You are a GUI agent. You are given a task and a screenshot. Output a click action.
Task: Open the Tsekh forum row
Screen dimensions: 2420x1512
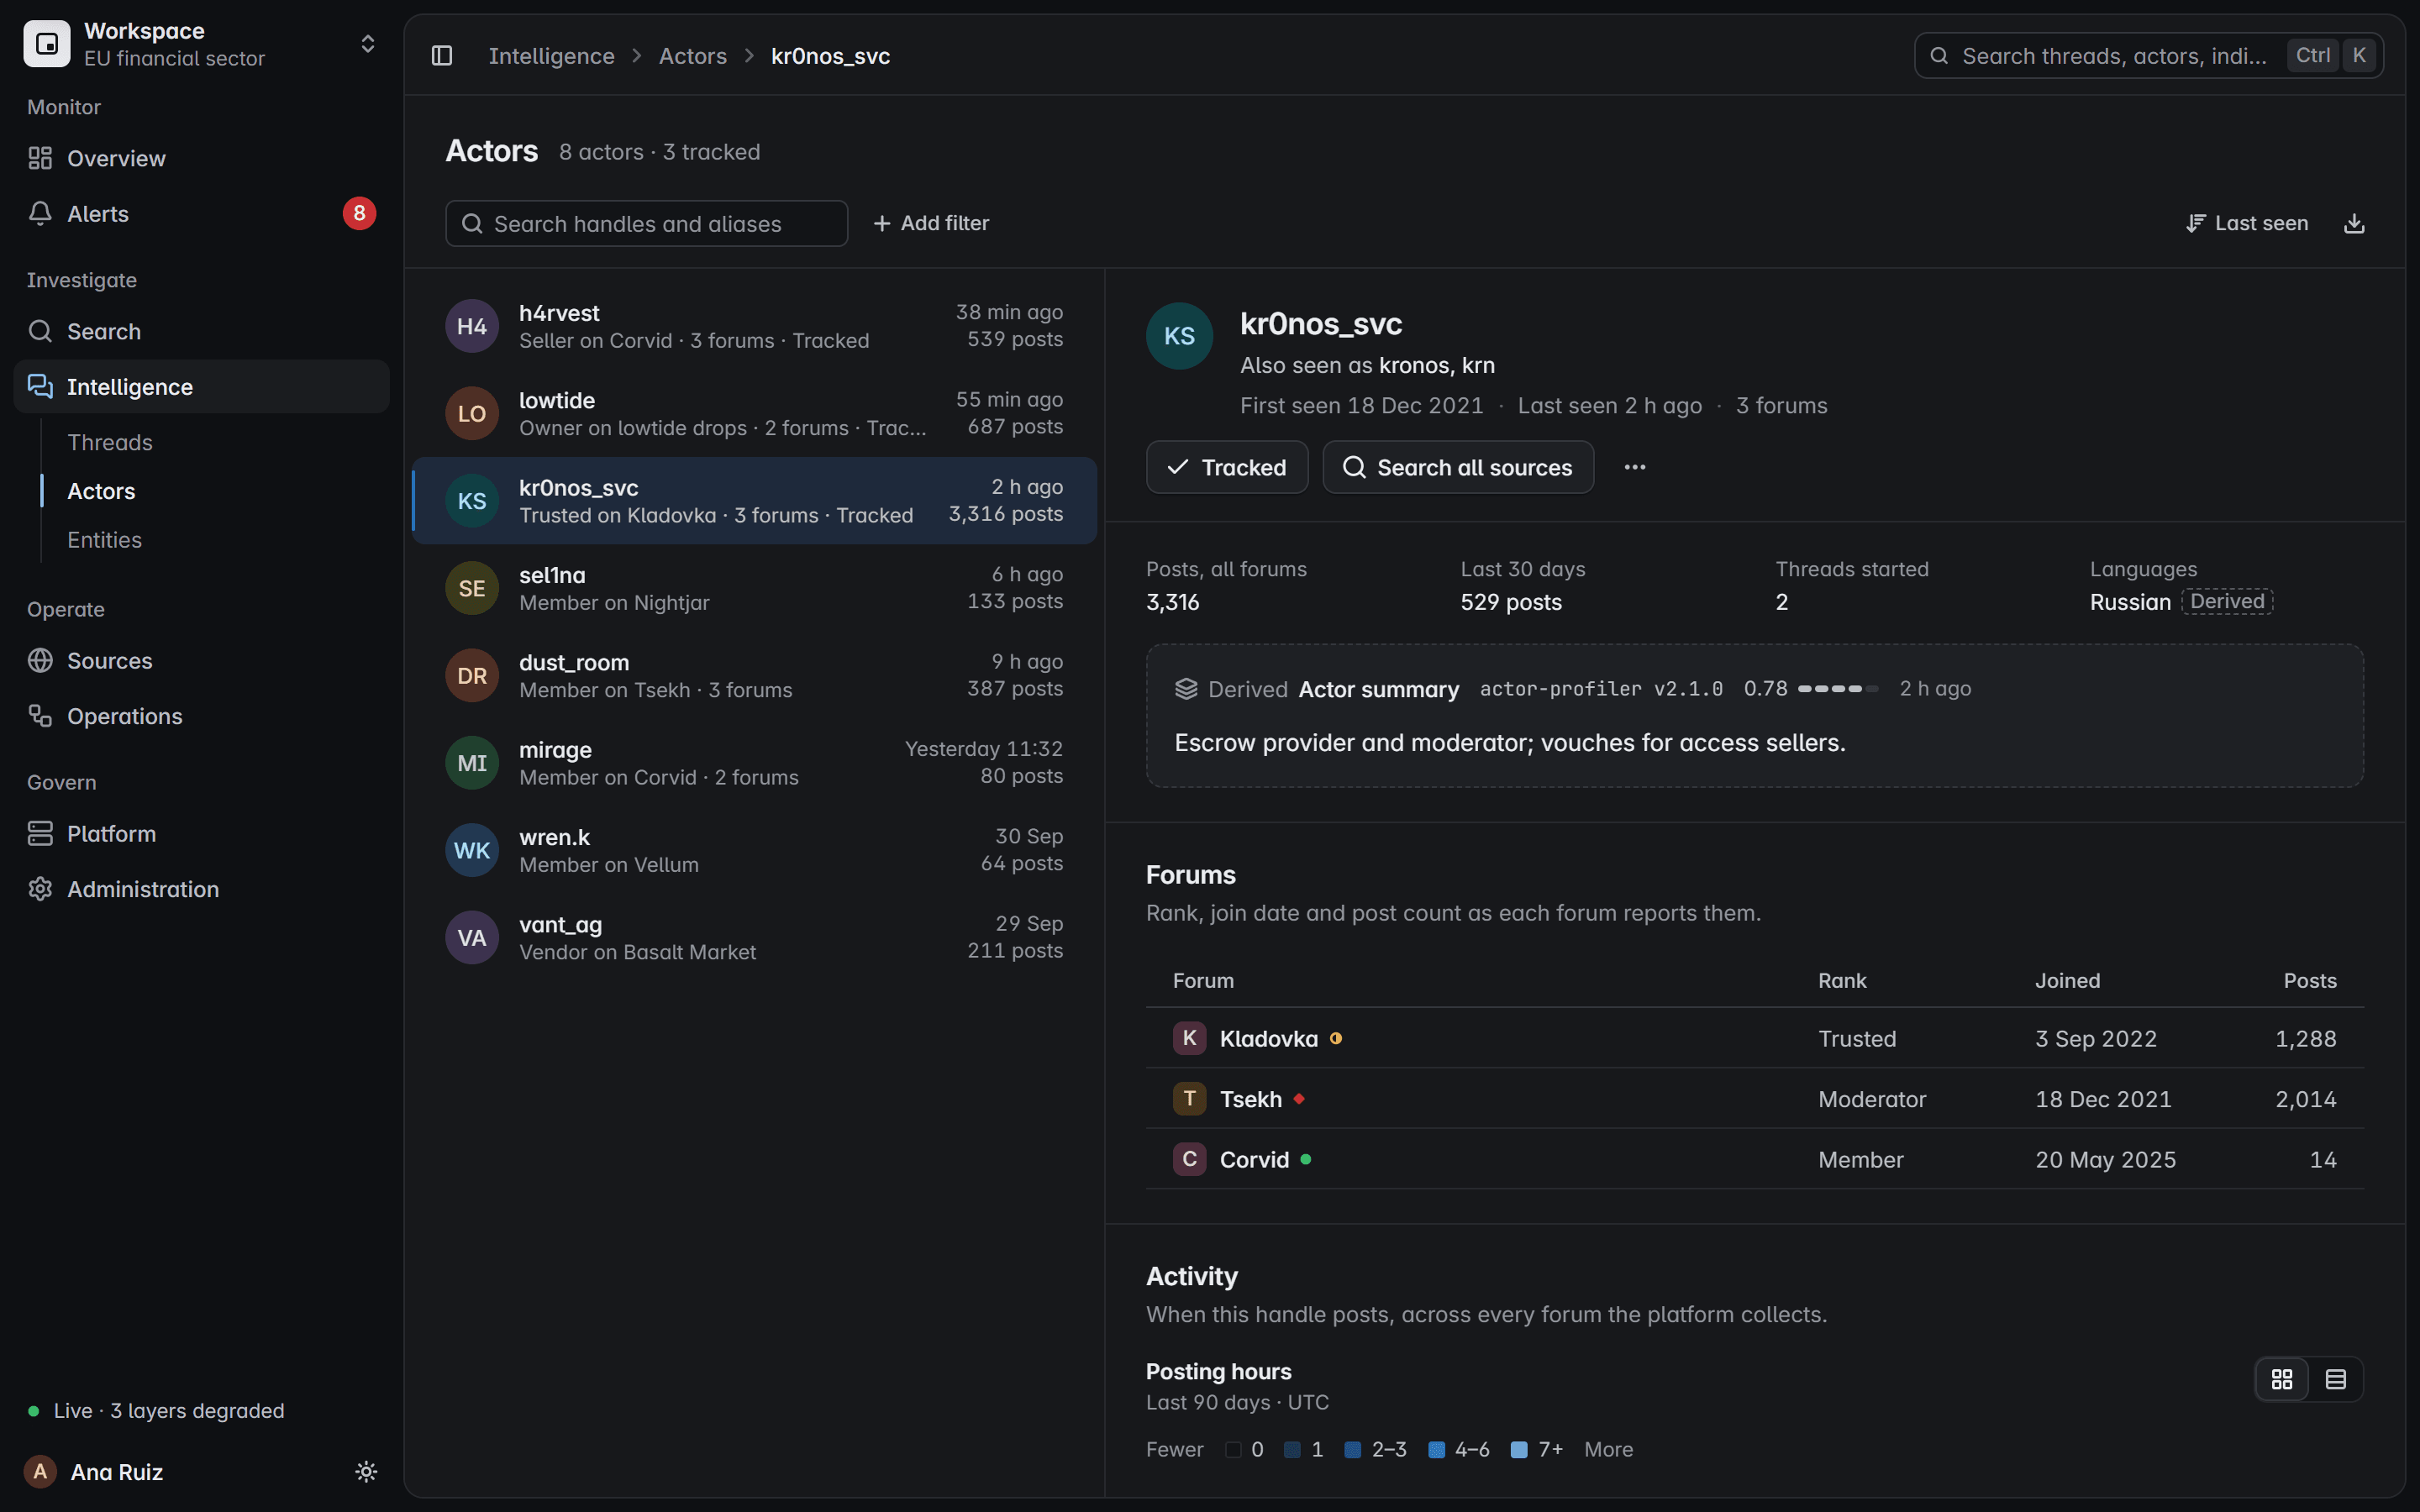[1755, 1099]
